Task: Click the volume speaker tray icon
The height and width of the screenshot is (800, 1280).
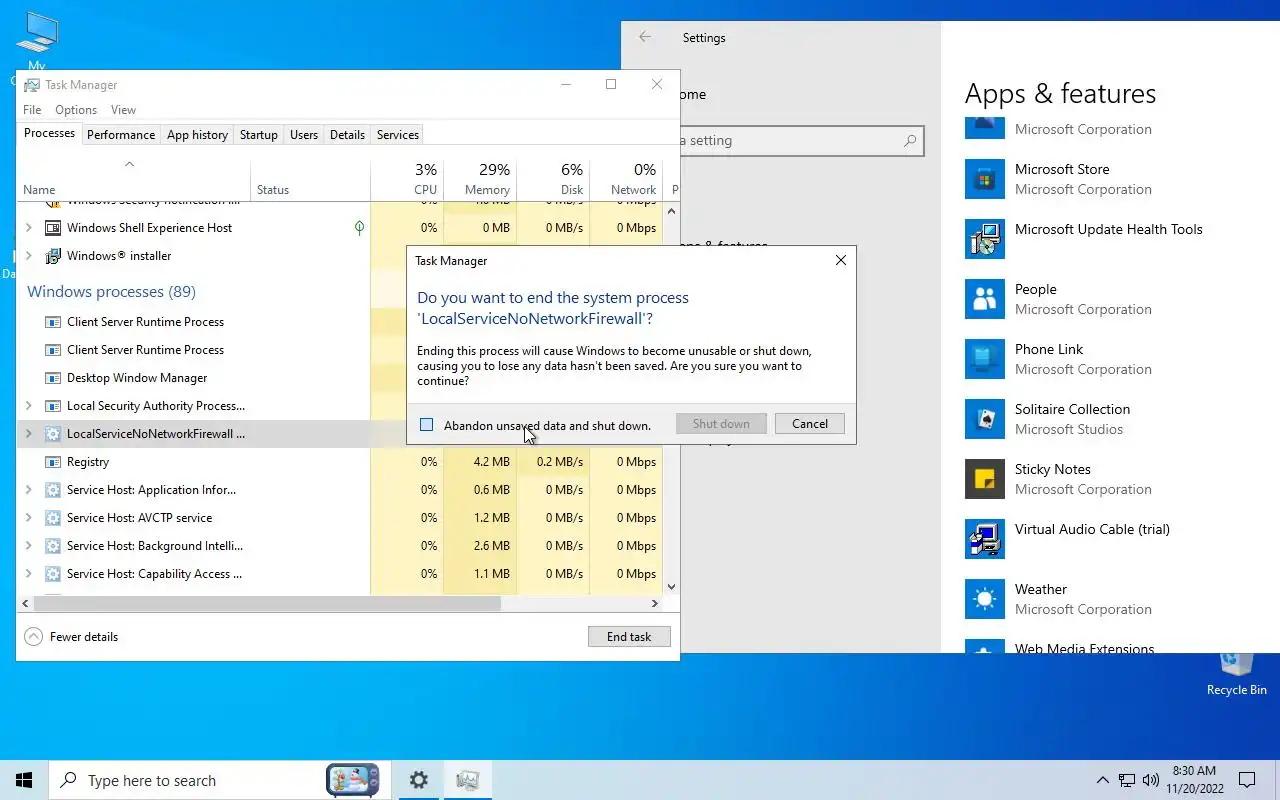Action: 1151,780
